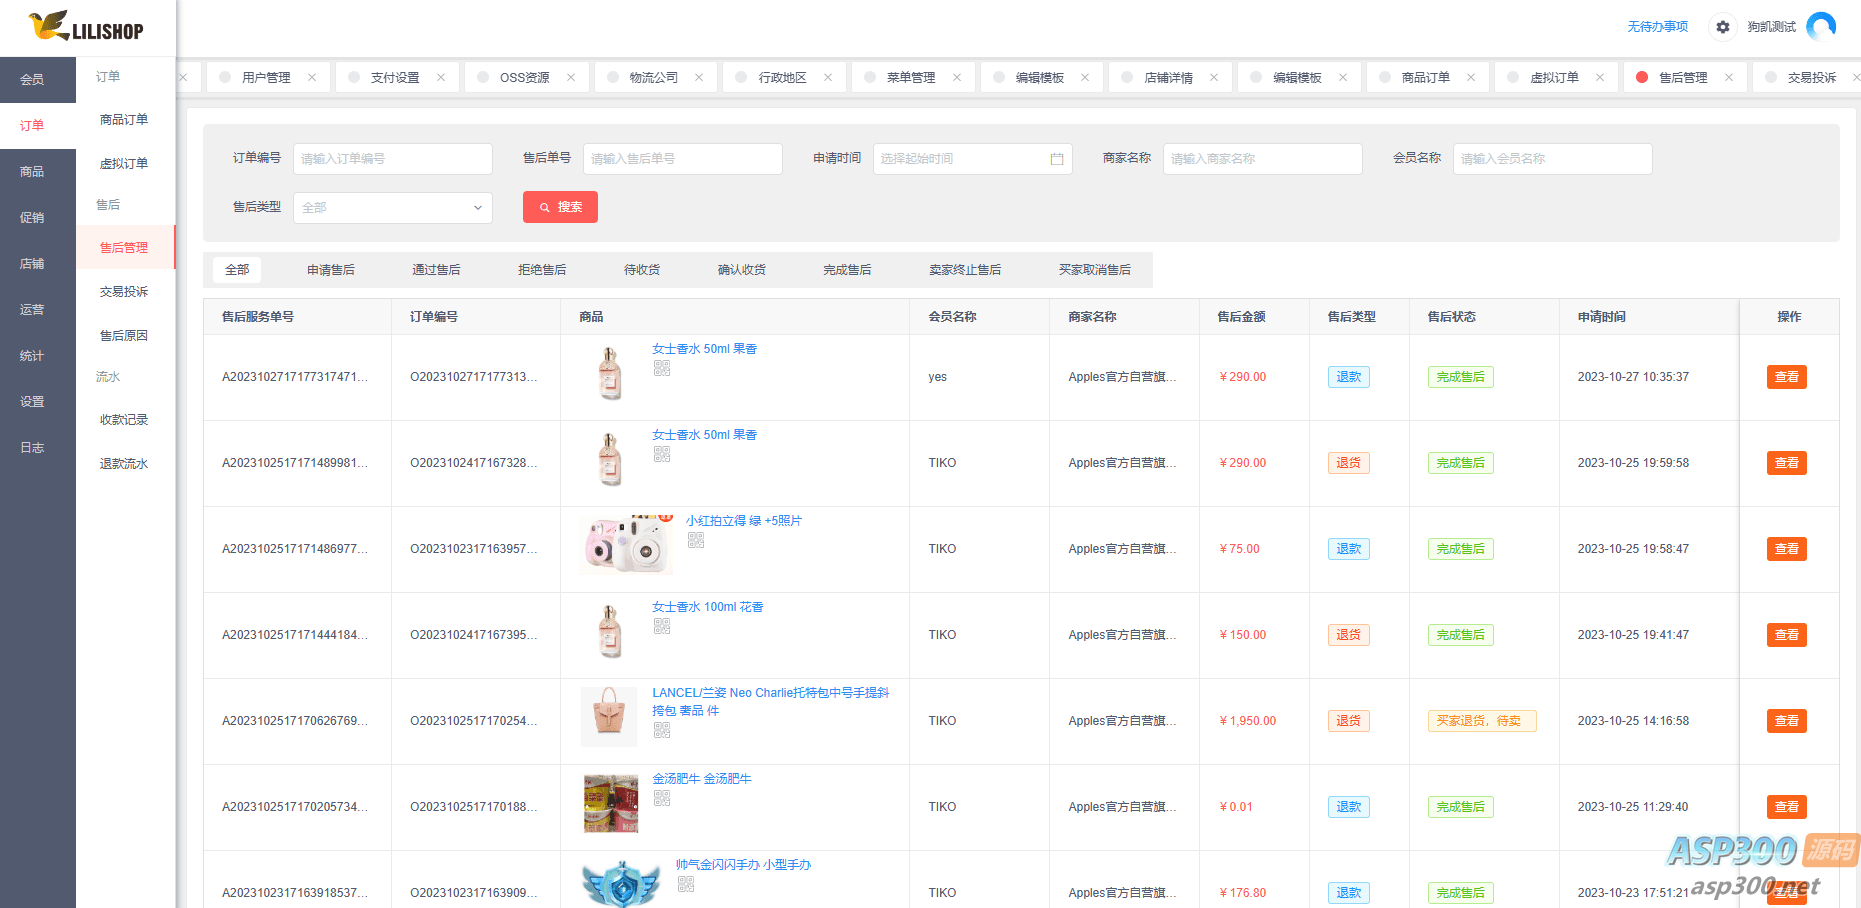Filter by 拒绝售后 status tab
1861x908 pixels.
tap(542, 270)
